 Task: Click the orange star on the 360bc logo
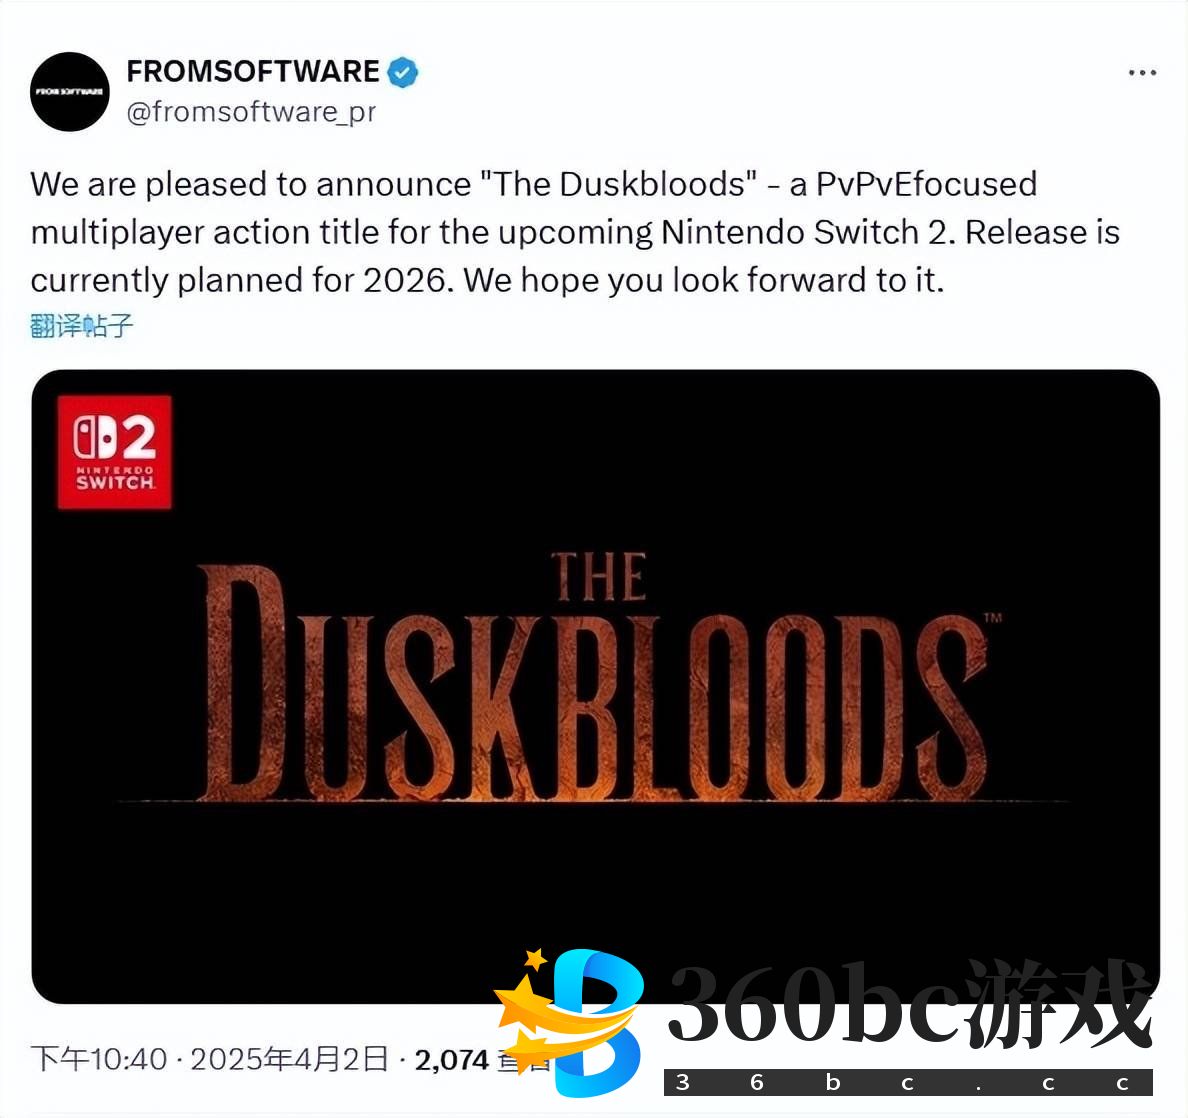pyautogui.click(x=536, y=959)
